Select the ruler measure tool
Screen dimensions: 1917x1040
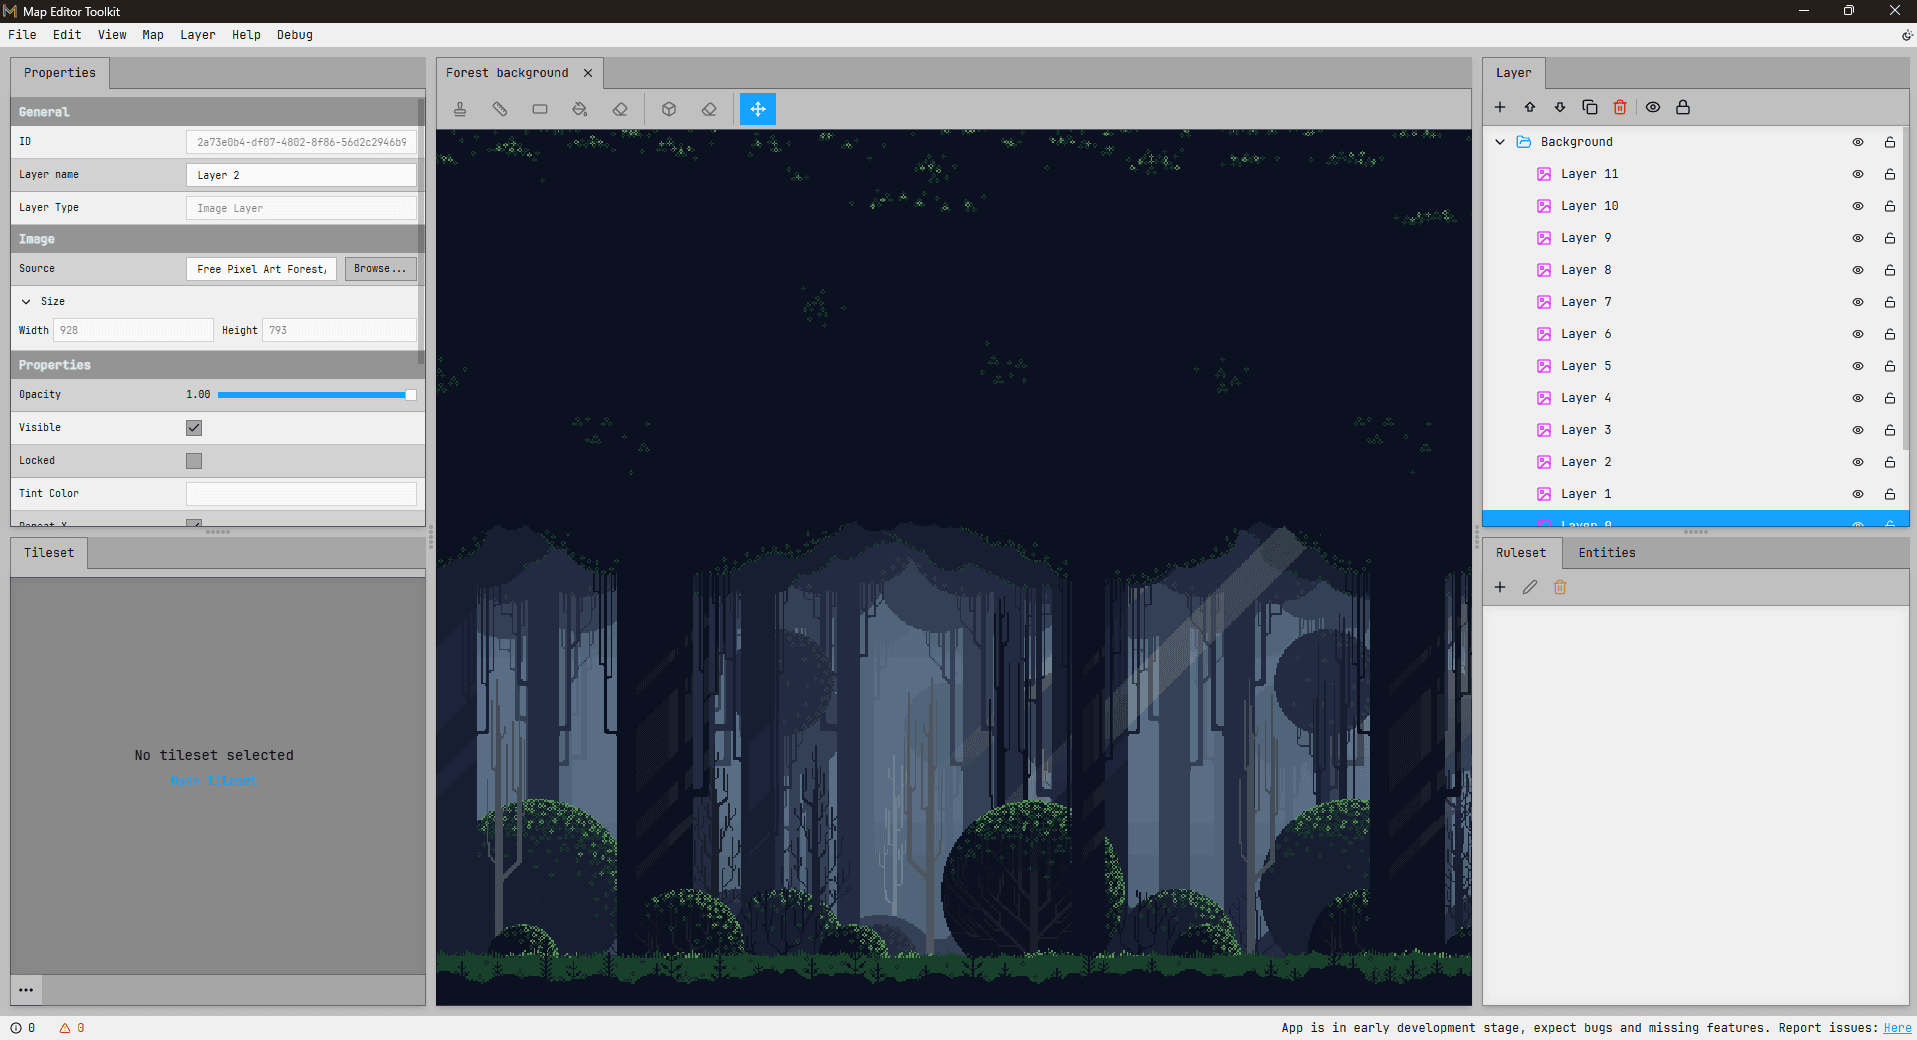pos(500,109)
